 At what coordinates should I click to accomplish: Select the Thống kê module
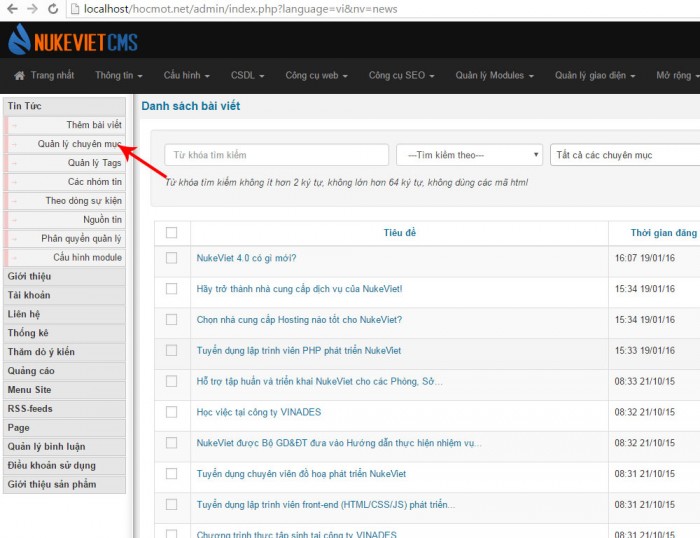tap(65, 333)
